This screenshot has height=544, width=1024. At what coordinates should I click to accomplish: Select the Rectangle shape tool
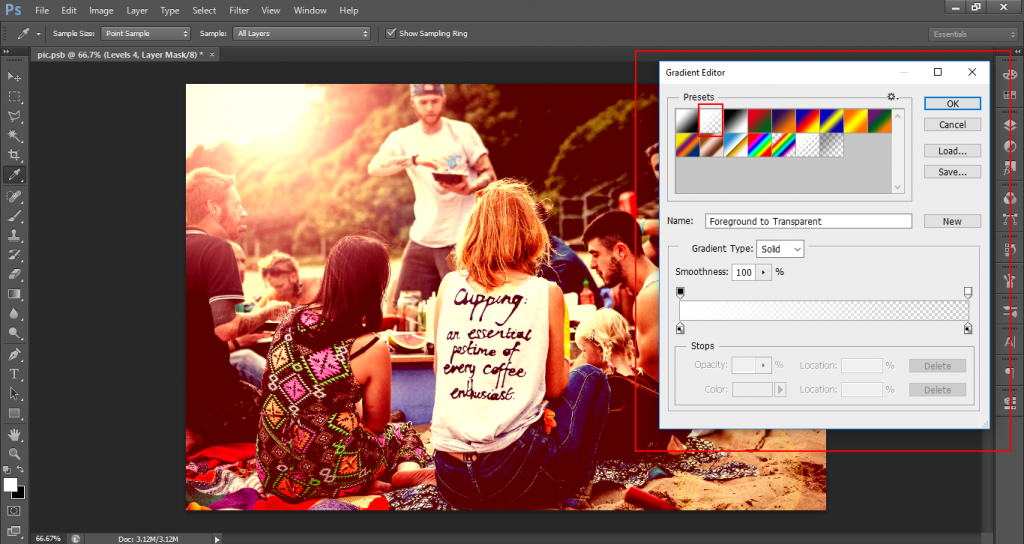[x=14, y=413]
